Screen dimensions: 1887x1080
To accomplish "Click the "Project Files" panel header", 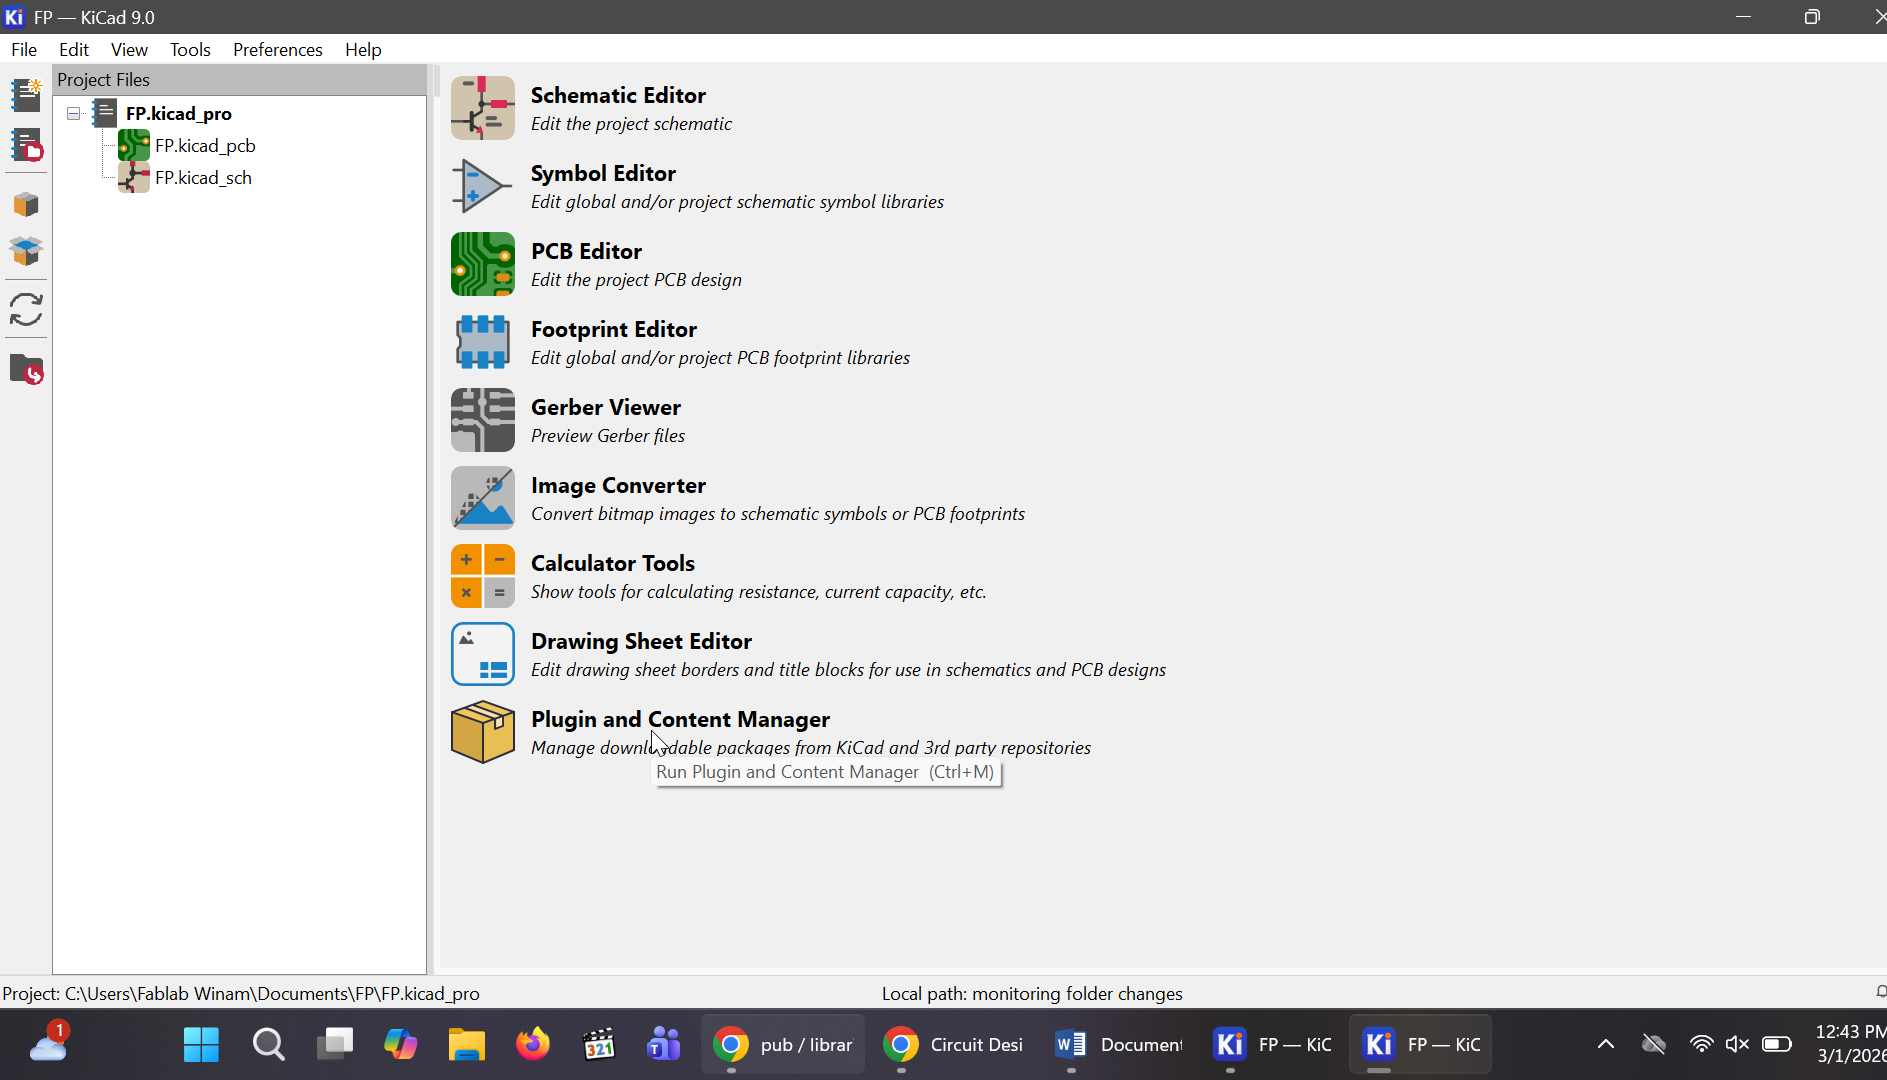I will pyautogui.click(x=240, y=80).
